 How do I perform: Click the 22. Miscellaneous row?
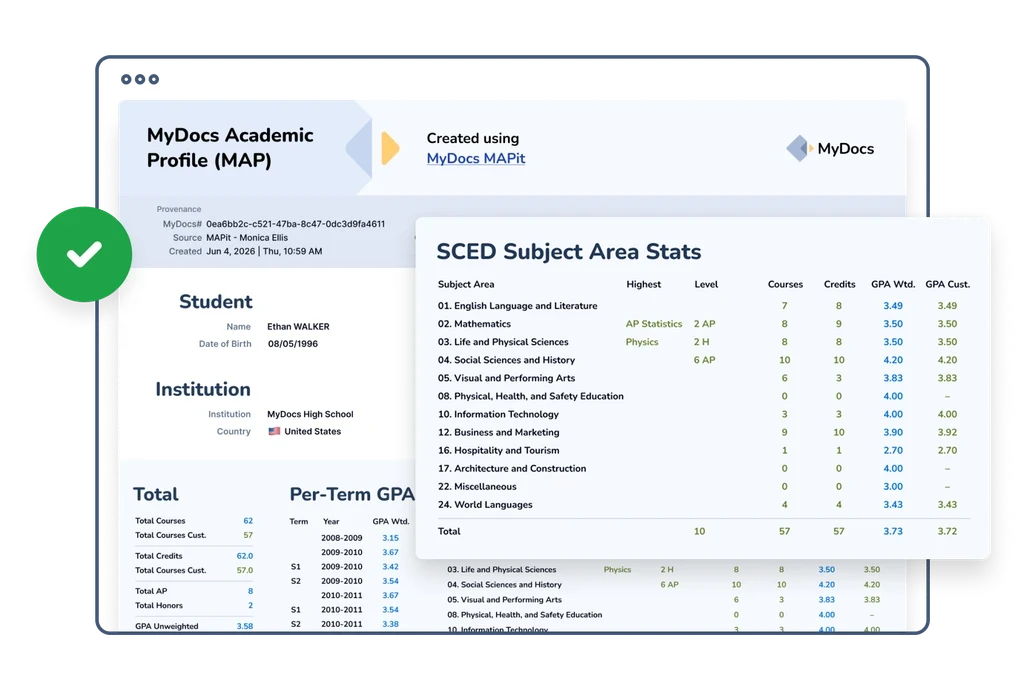(x=703, y=487)
